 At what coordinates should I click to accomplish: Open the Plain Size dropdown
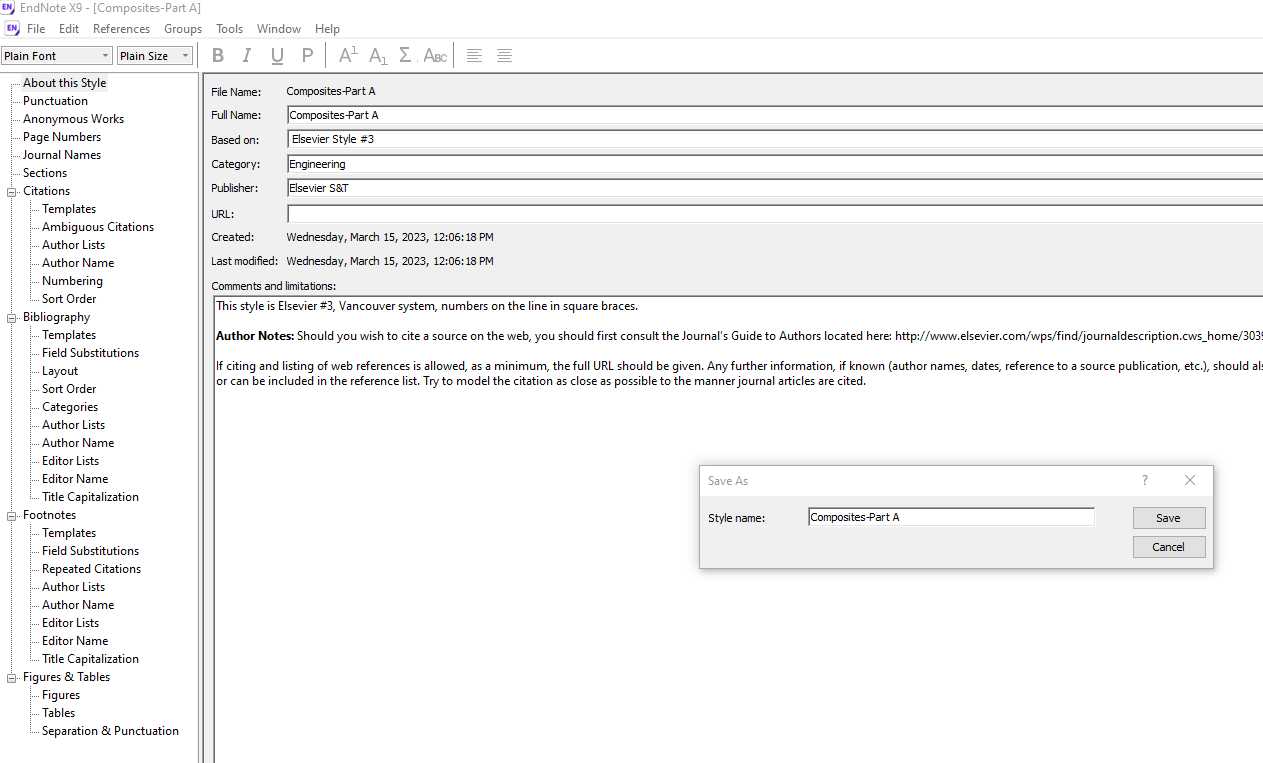(x=155, y=56)
